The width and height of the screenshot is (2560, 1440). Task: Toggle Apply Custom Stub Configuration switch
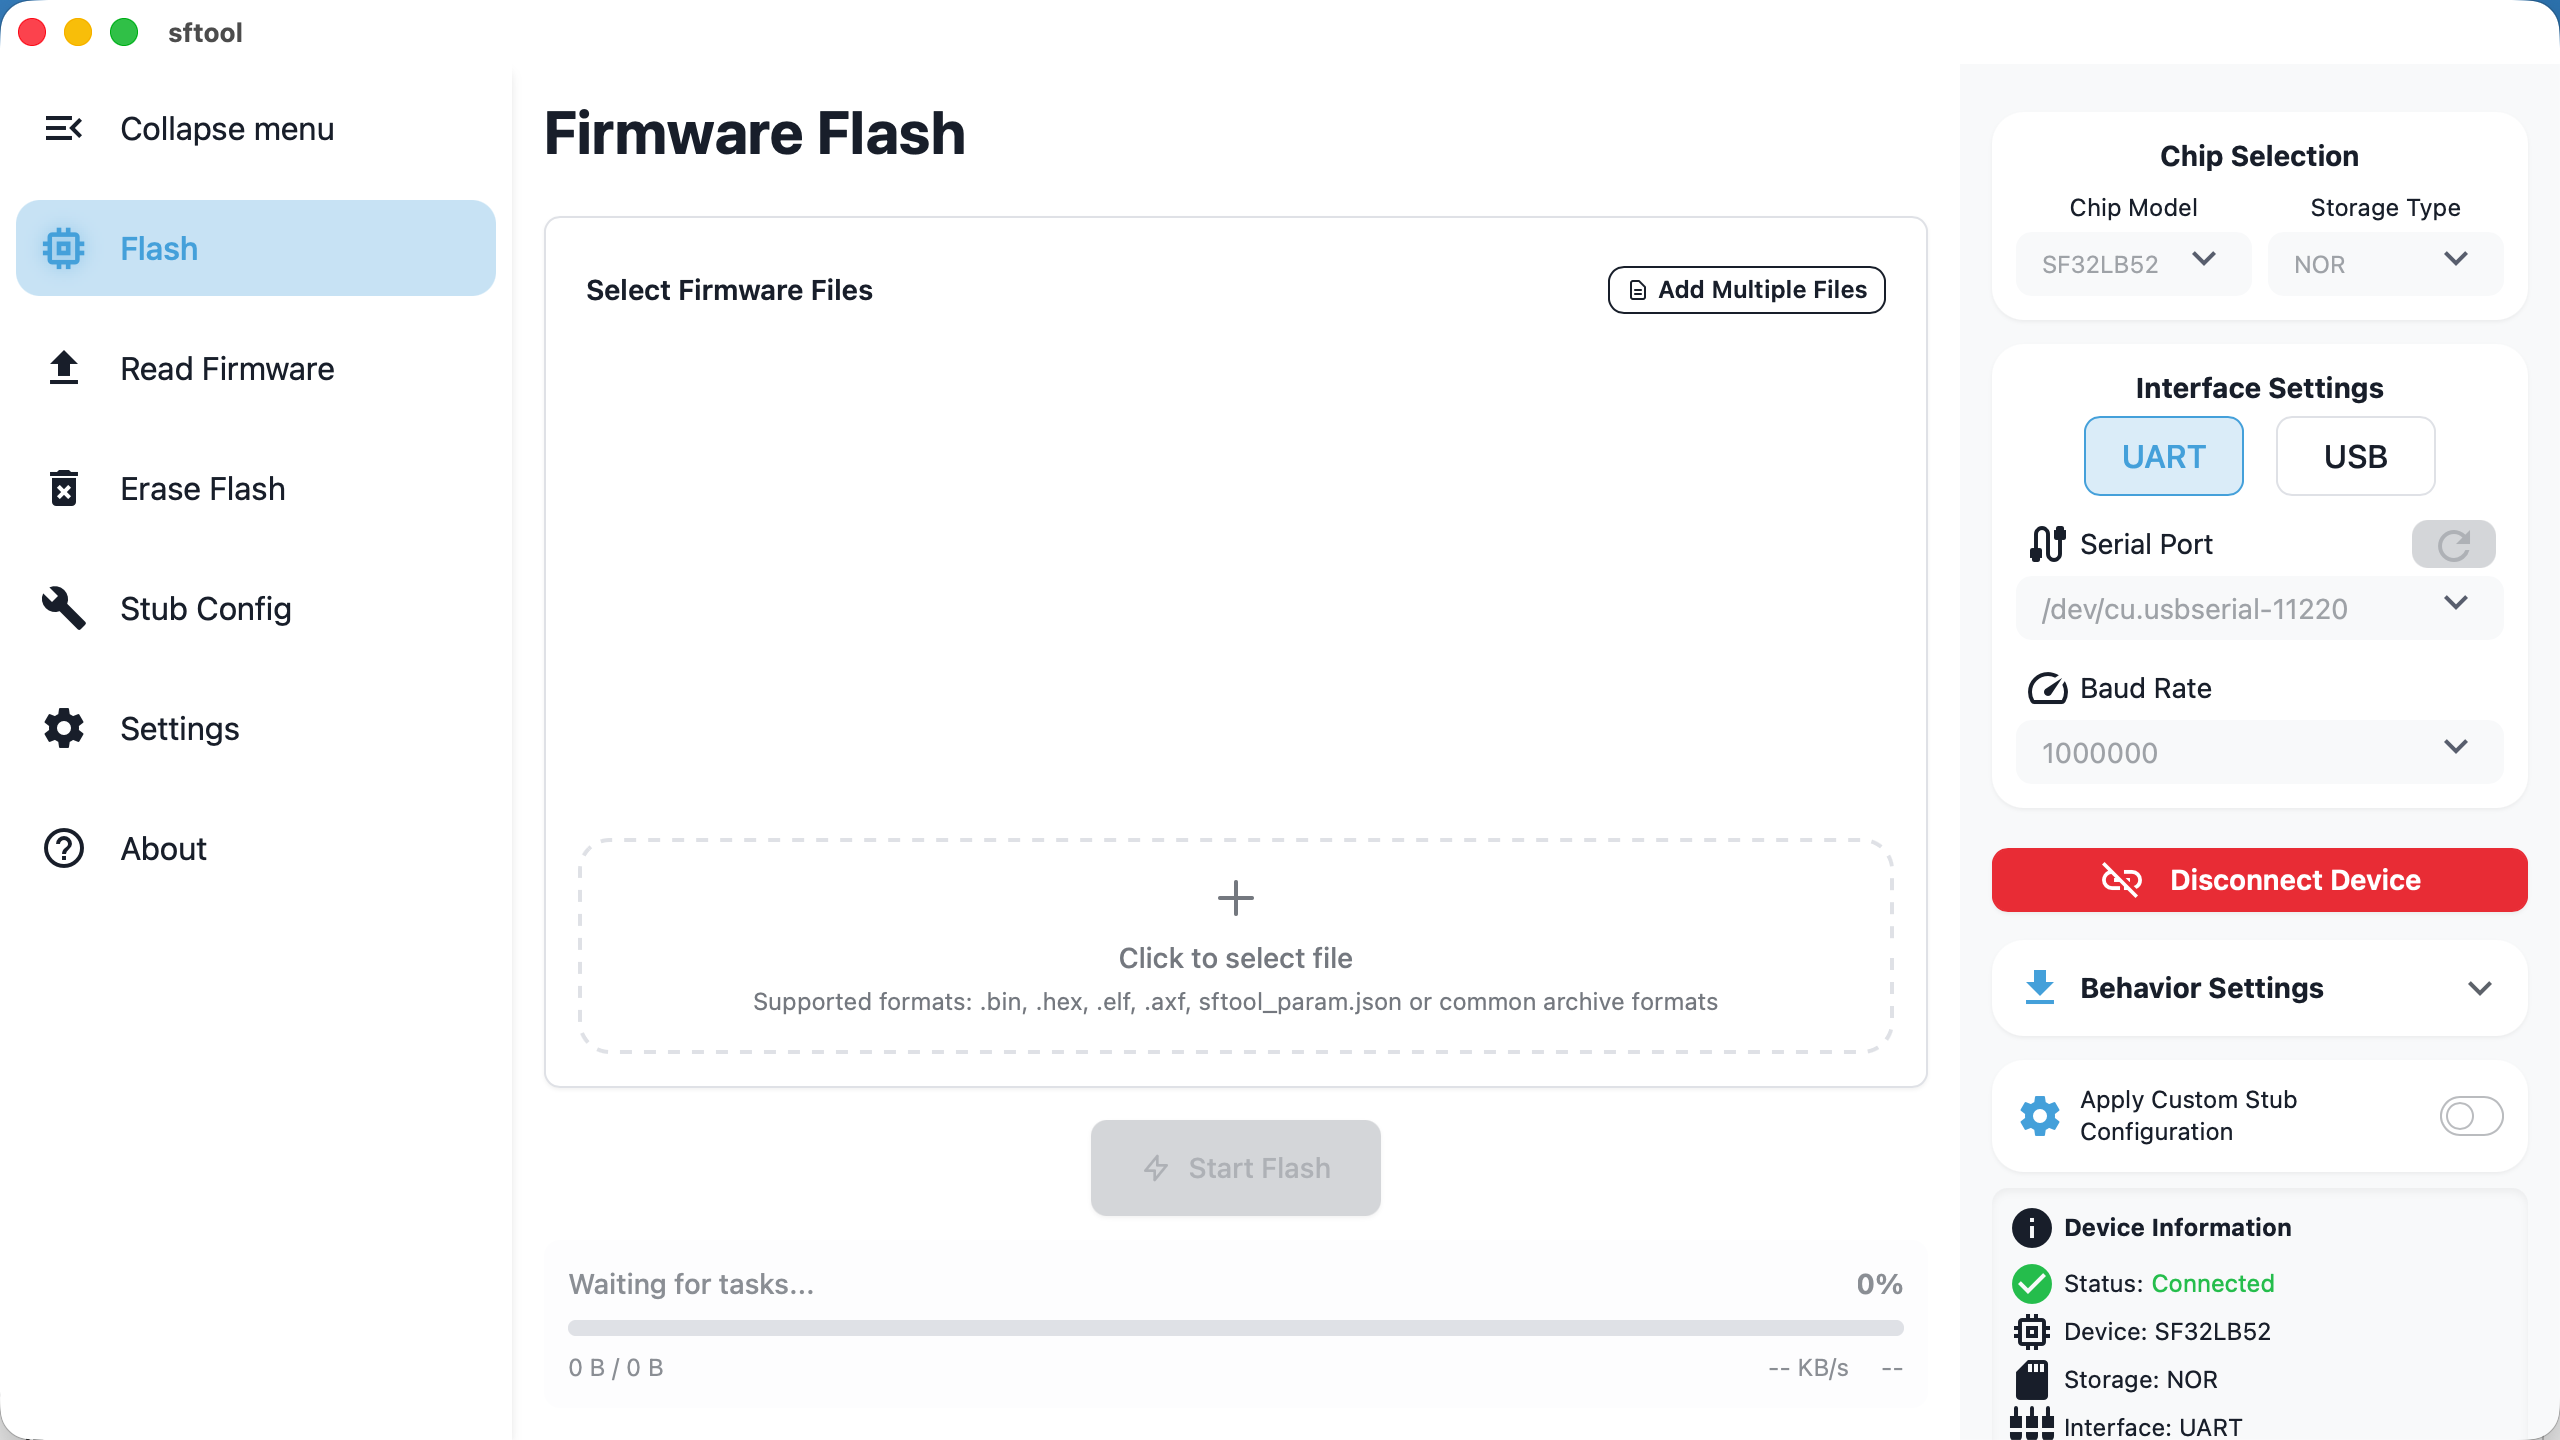click(2470, 1116)
